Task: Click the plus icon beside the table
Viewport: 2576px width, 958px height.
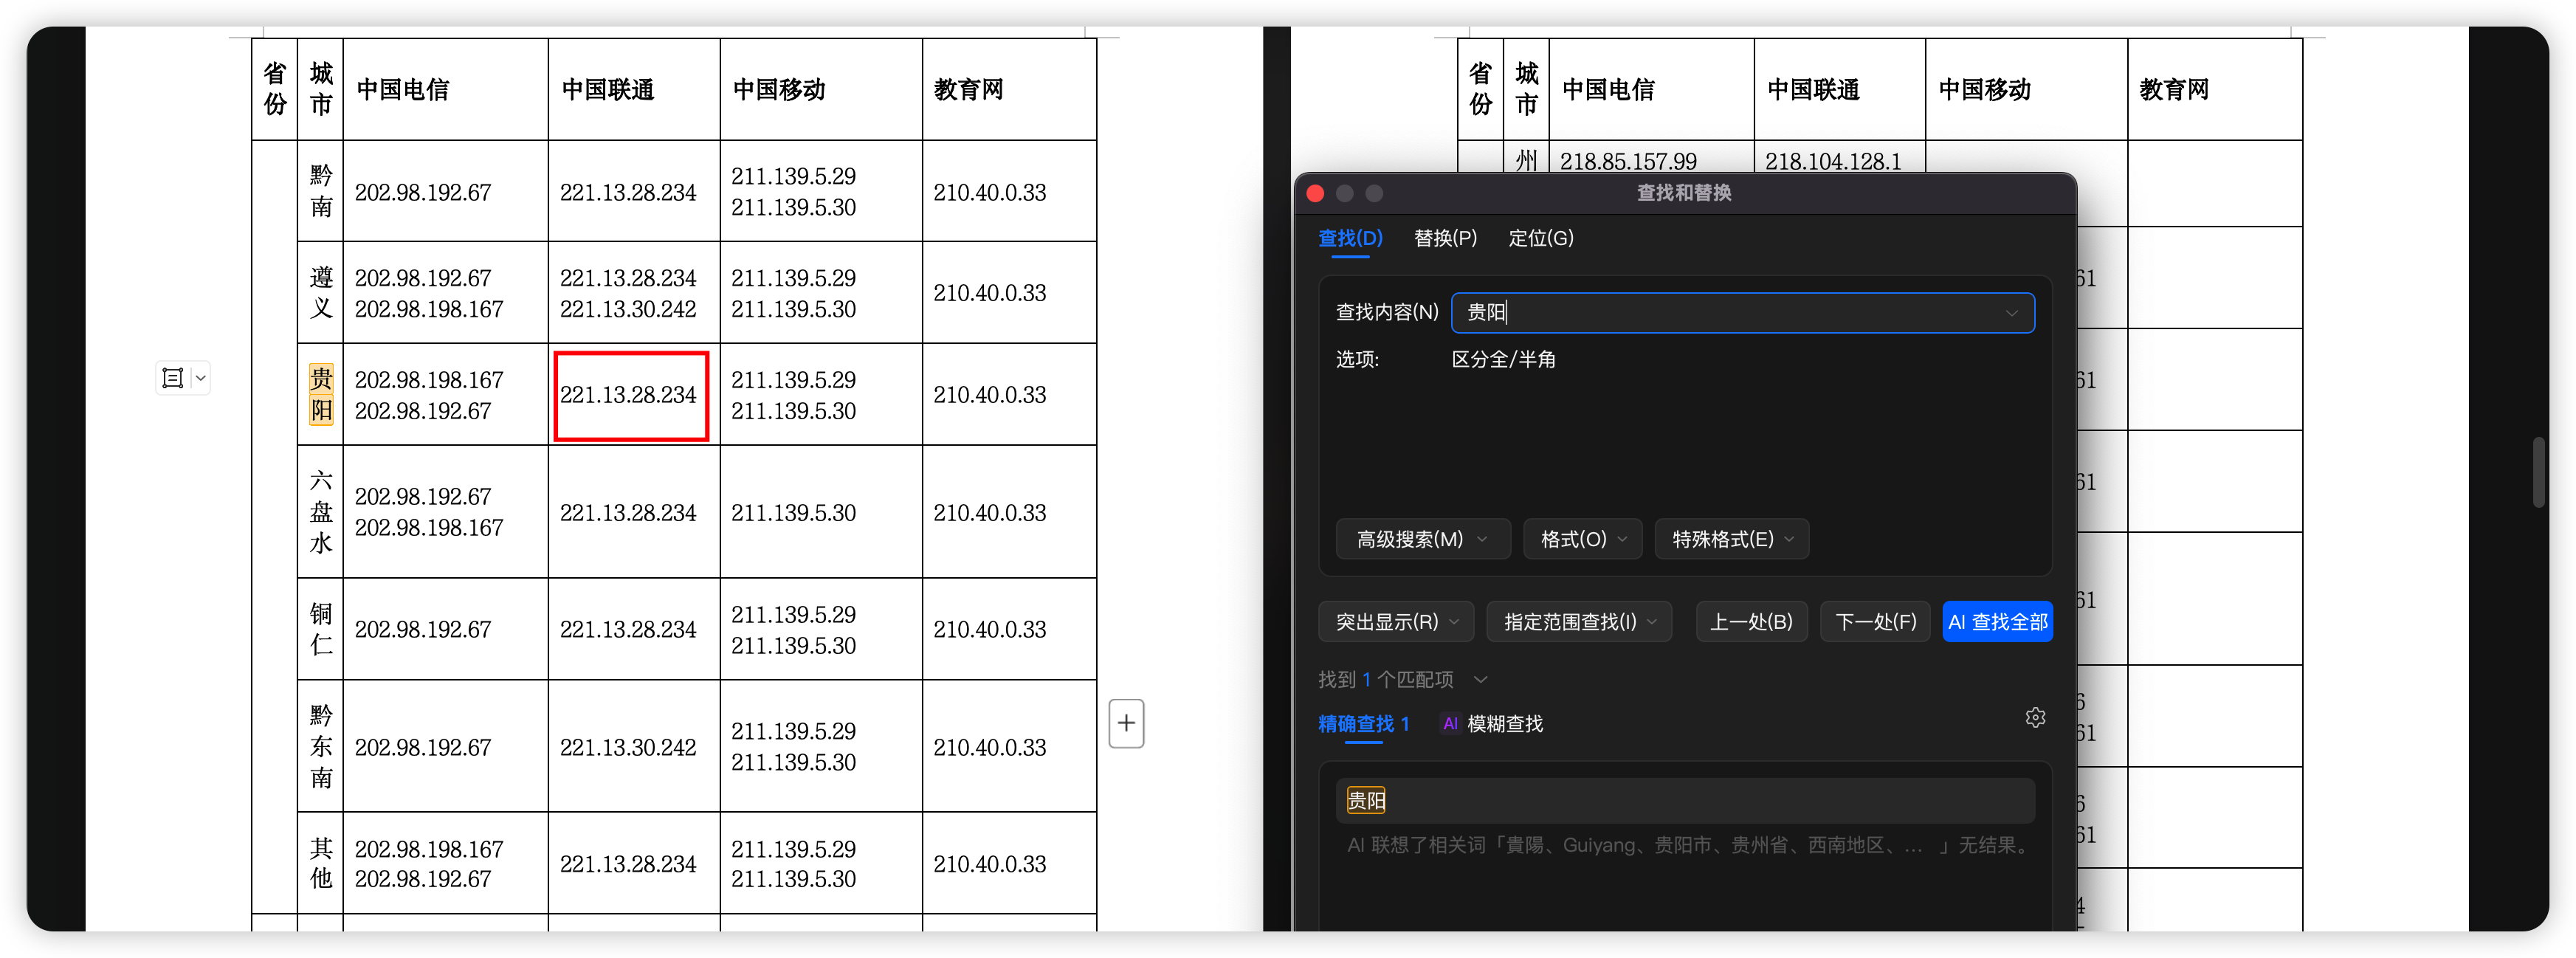Action: (x=1126, y=723)
